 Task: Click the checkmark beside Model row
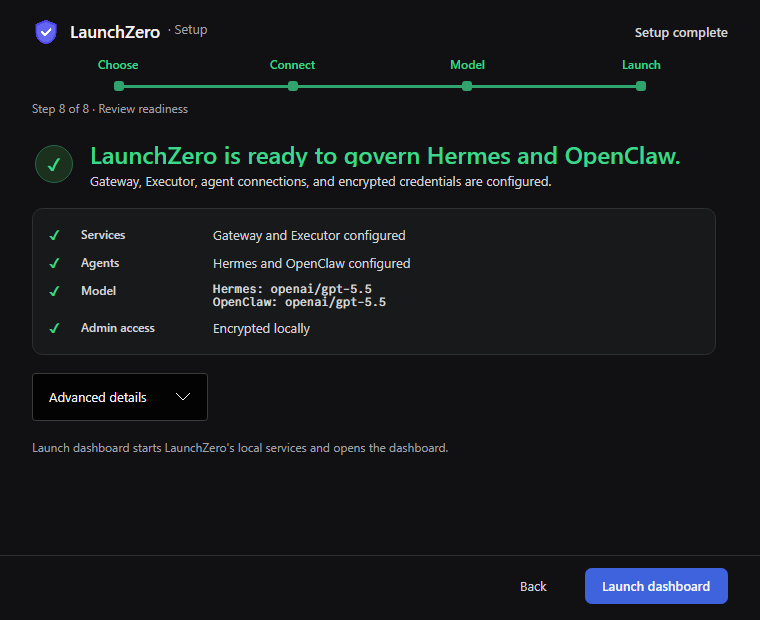click(54, 291)
